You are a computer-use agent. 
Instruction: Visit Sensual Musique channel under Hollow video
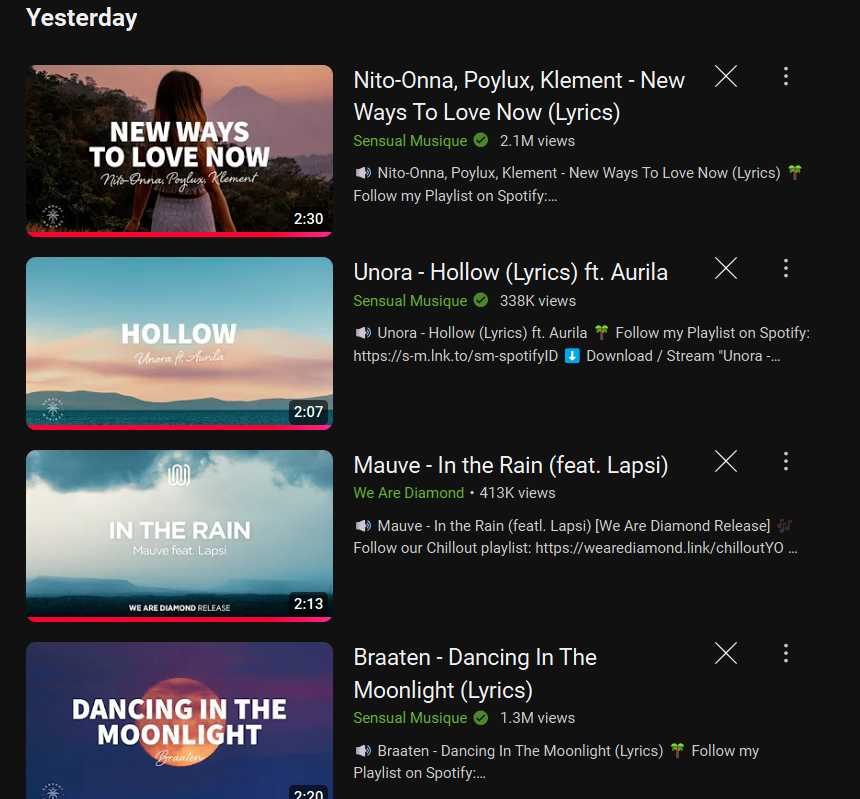(x=410, y=301)
